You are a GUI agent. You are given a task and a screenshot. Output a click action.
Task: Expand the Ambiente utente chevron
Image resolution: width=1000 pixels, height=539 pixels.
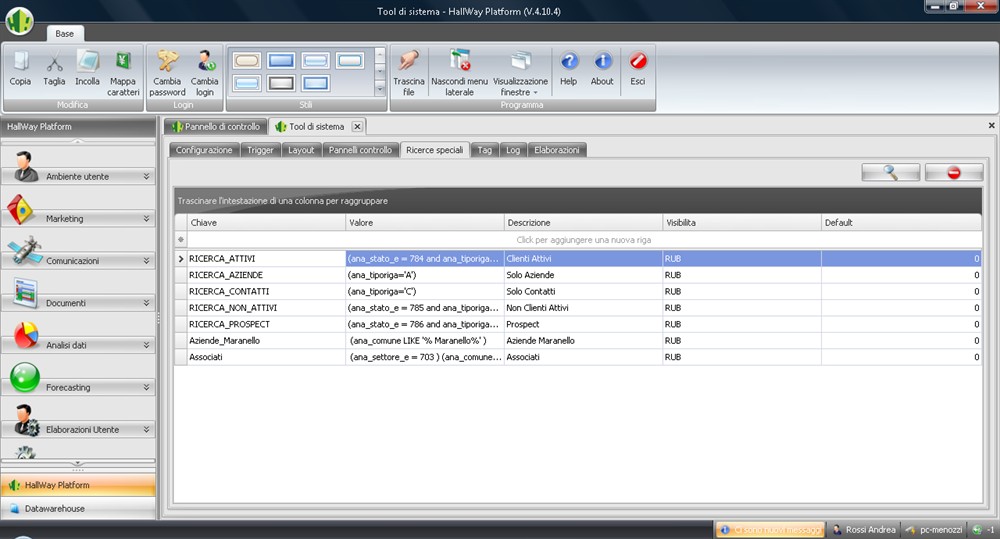pos(146,176)
